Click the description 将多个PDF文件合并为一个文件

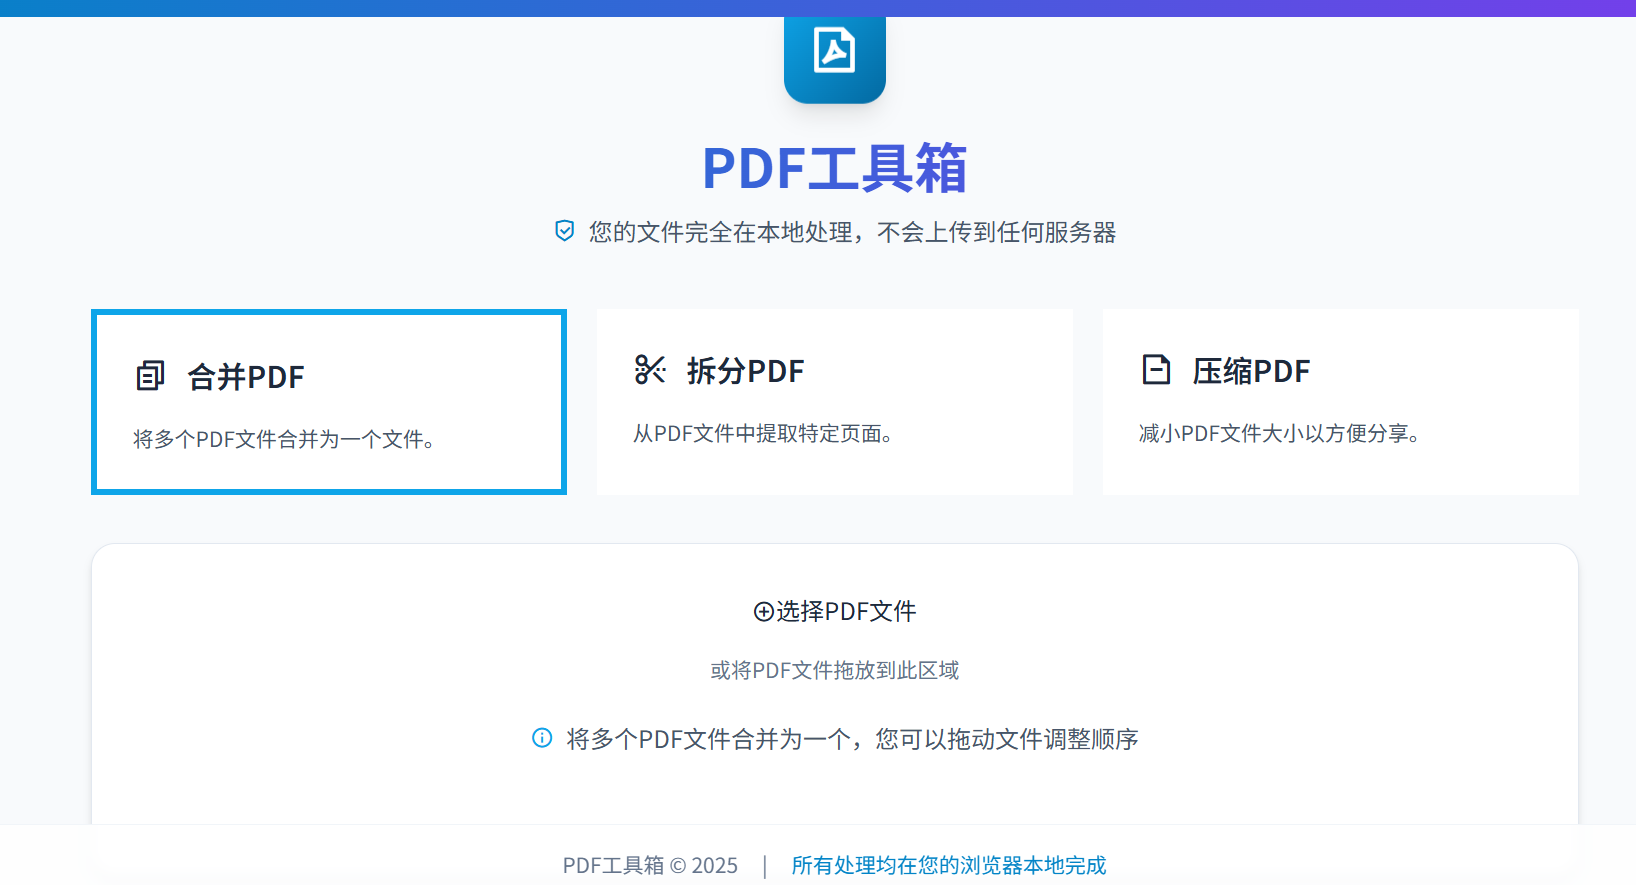283,439
